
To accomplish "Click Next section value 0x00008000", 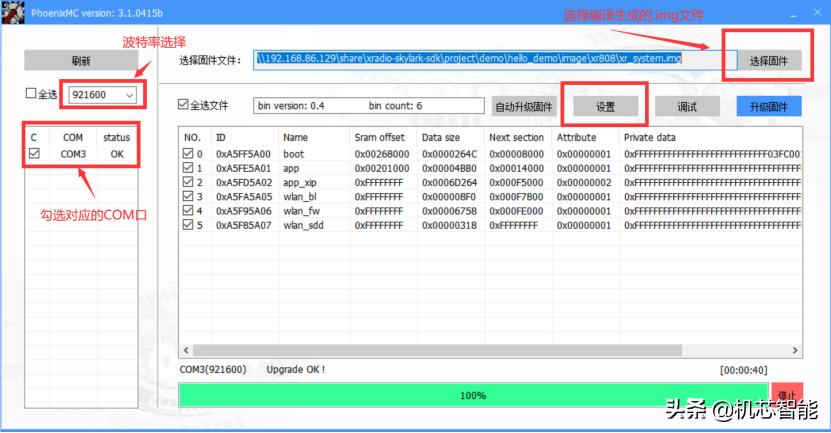I will pyautogui.click(x=517, y=154).
